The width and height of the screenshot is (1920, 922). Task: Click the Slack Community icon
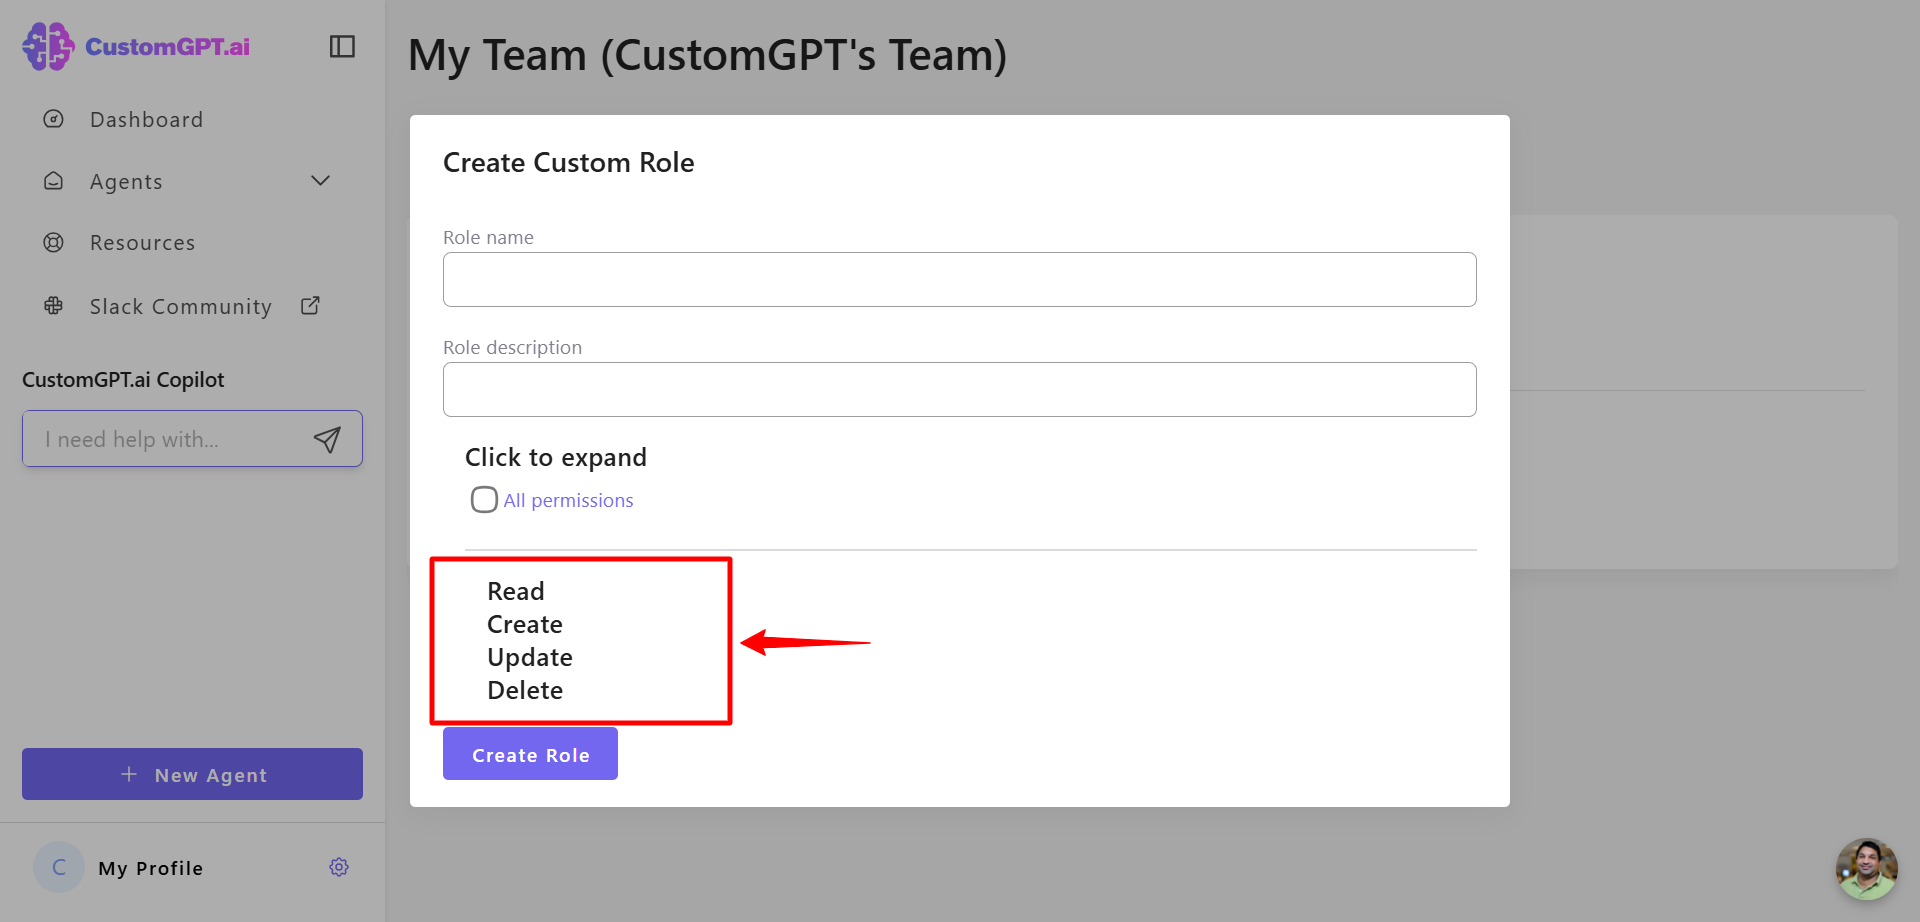(x=54, y=306)
